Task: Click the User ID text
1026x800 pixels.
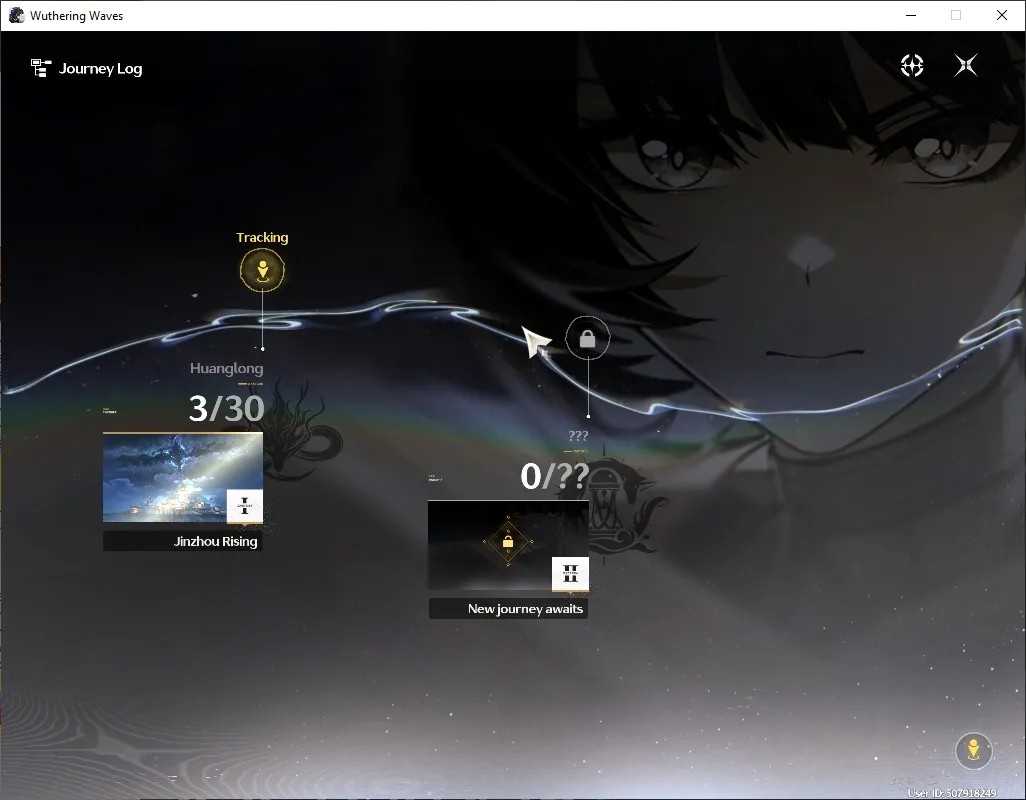Action: [x=951, y=793]
